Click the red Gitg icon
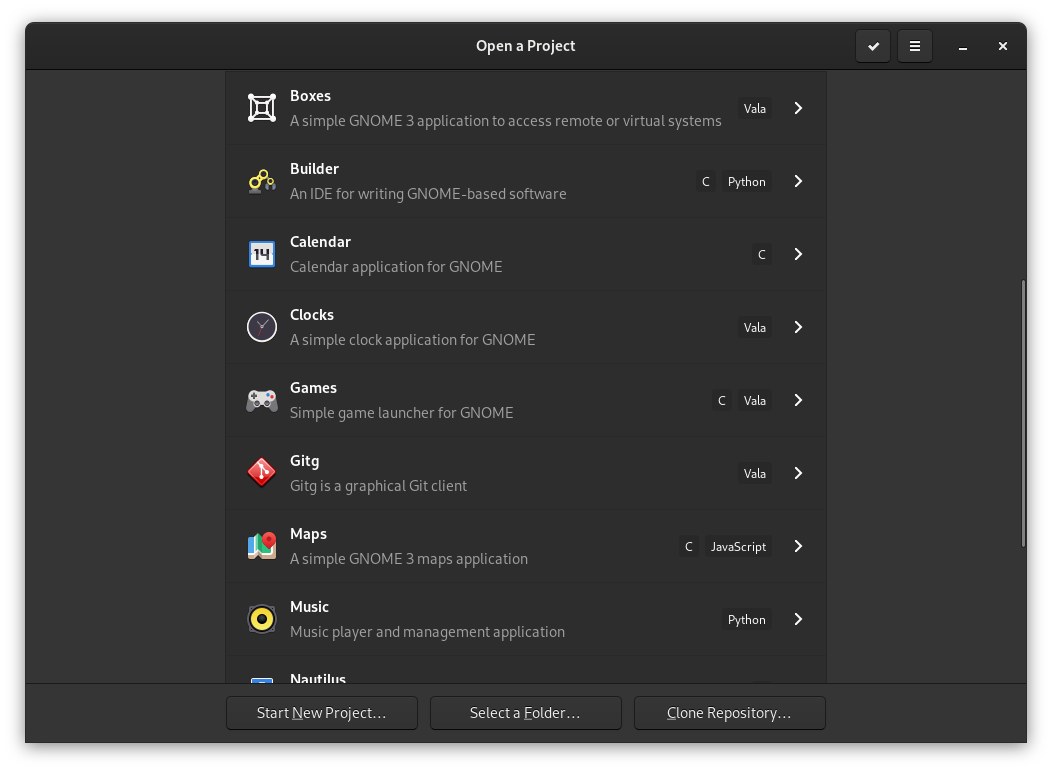Screen dimensions: 1052x771 (x=262, y=473)
